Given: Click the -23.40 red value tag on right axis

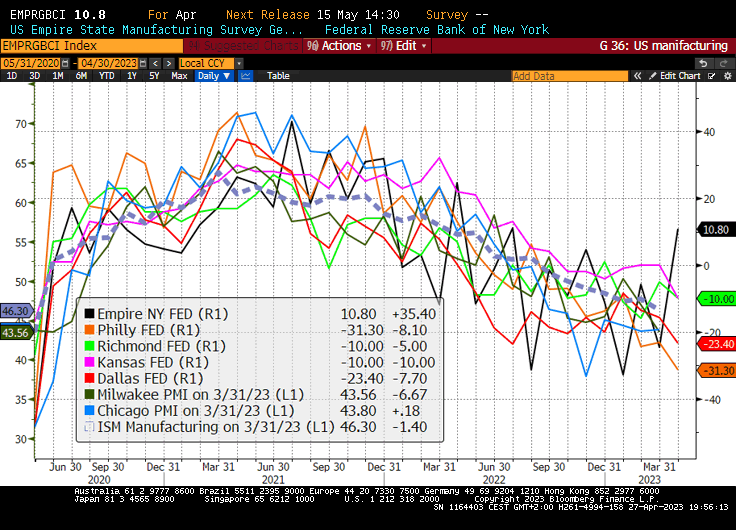Looking at the screenshot, I should click(x=717, y=344).
